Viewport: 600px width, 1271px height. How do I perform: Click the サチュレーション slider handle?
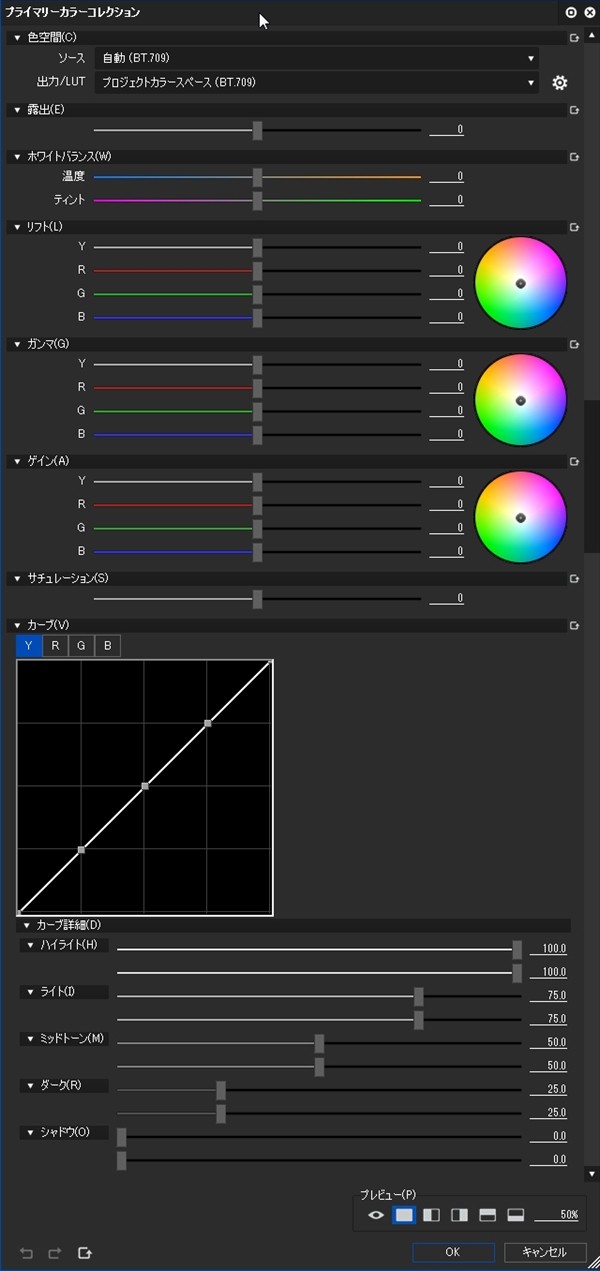click(x=257, y=599)
